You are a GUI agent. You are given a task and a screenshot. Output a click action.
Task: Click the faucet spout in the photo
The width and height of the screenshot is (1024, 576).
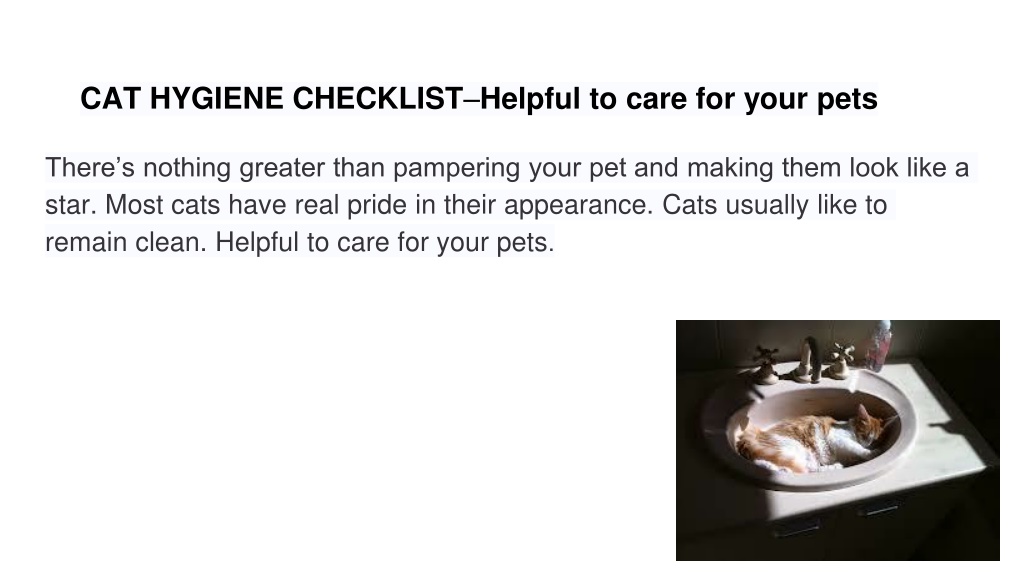click(811, 358)
